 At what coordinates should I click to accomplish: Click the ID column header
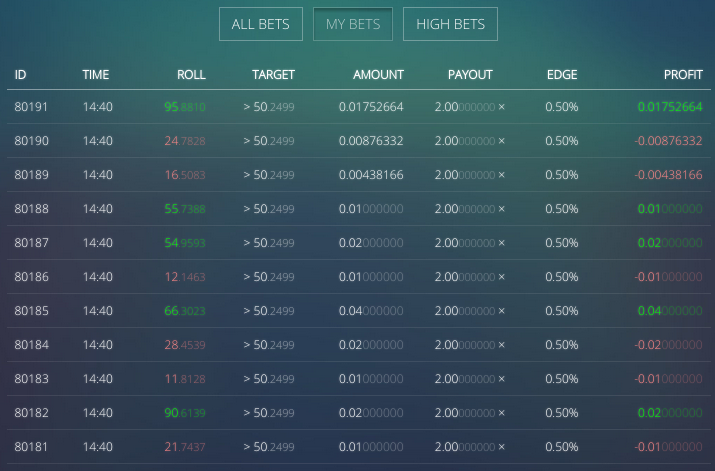20,75
